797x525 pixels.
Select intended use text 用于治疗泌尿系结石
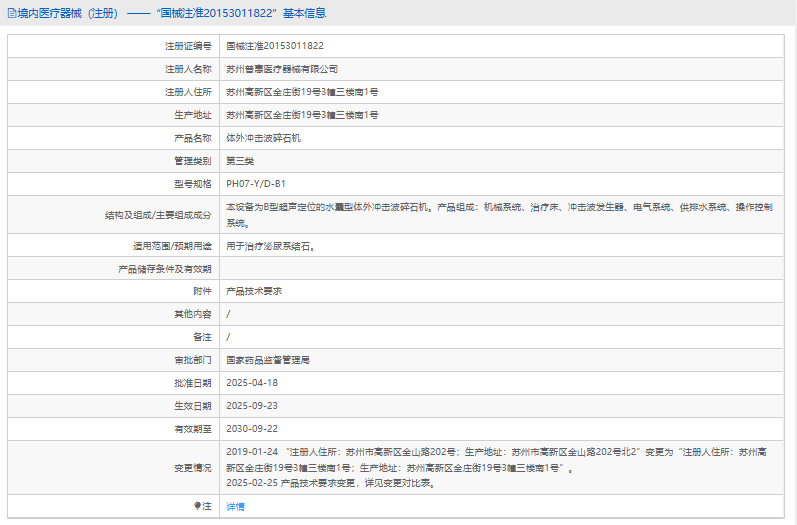(x=270, y=246)
